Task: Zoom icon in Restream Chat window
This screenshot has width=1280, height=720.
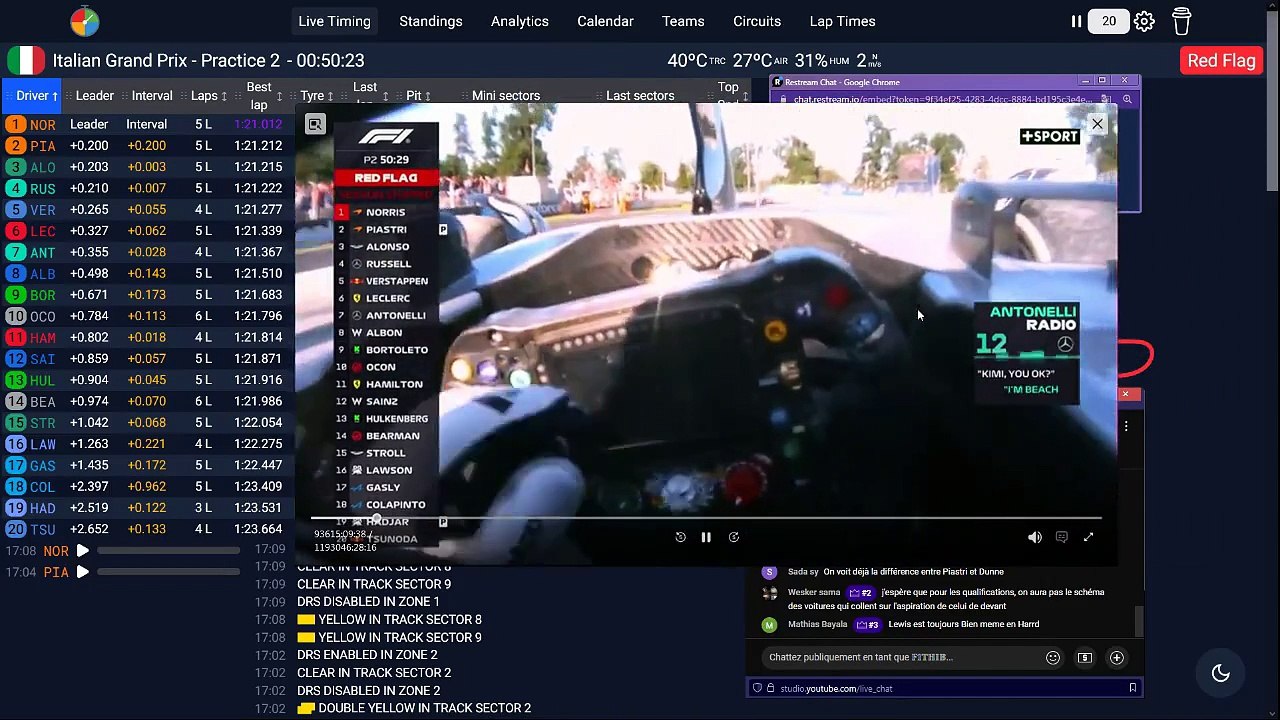Action: point(1127,99)
